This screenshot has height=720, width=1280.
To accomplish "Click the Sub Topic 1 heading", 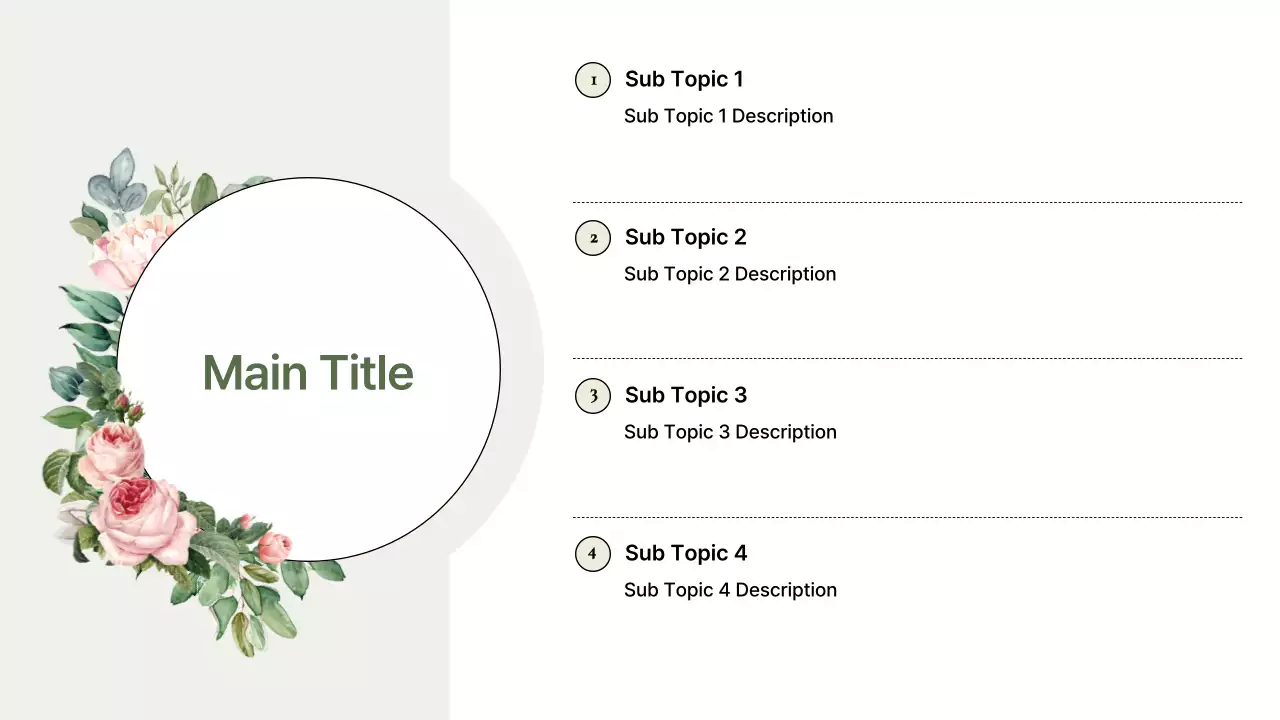I will click(684, 79).
